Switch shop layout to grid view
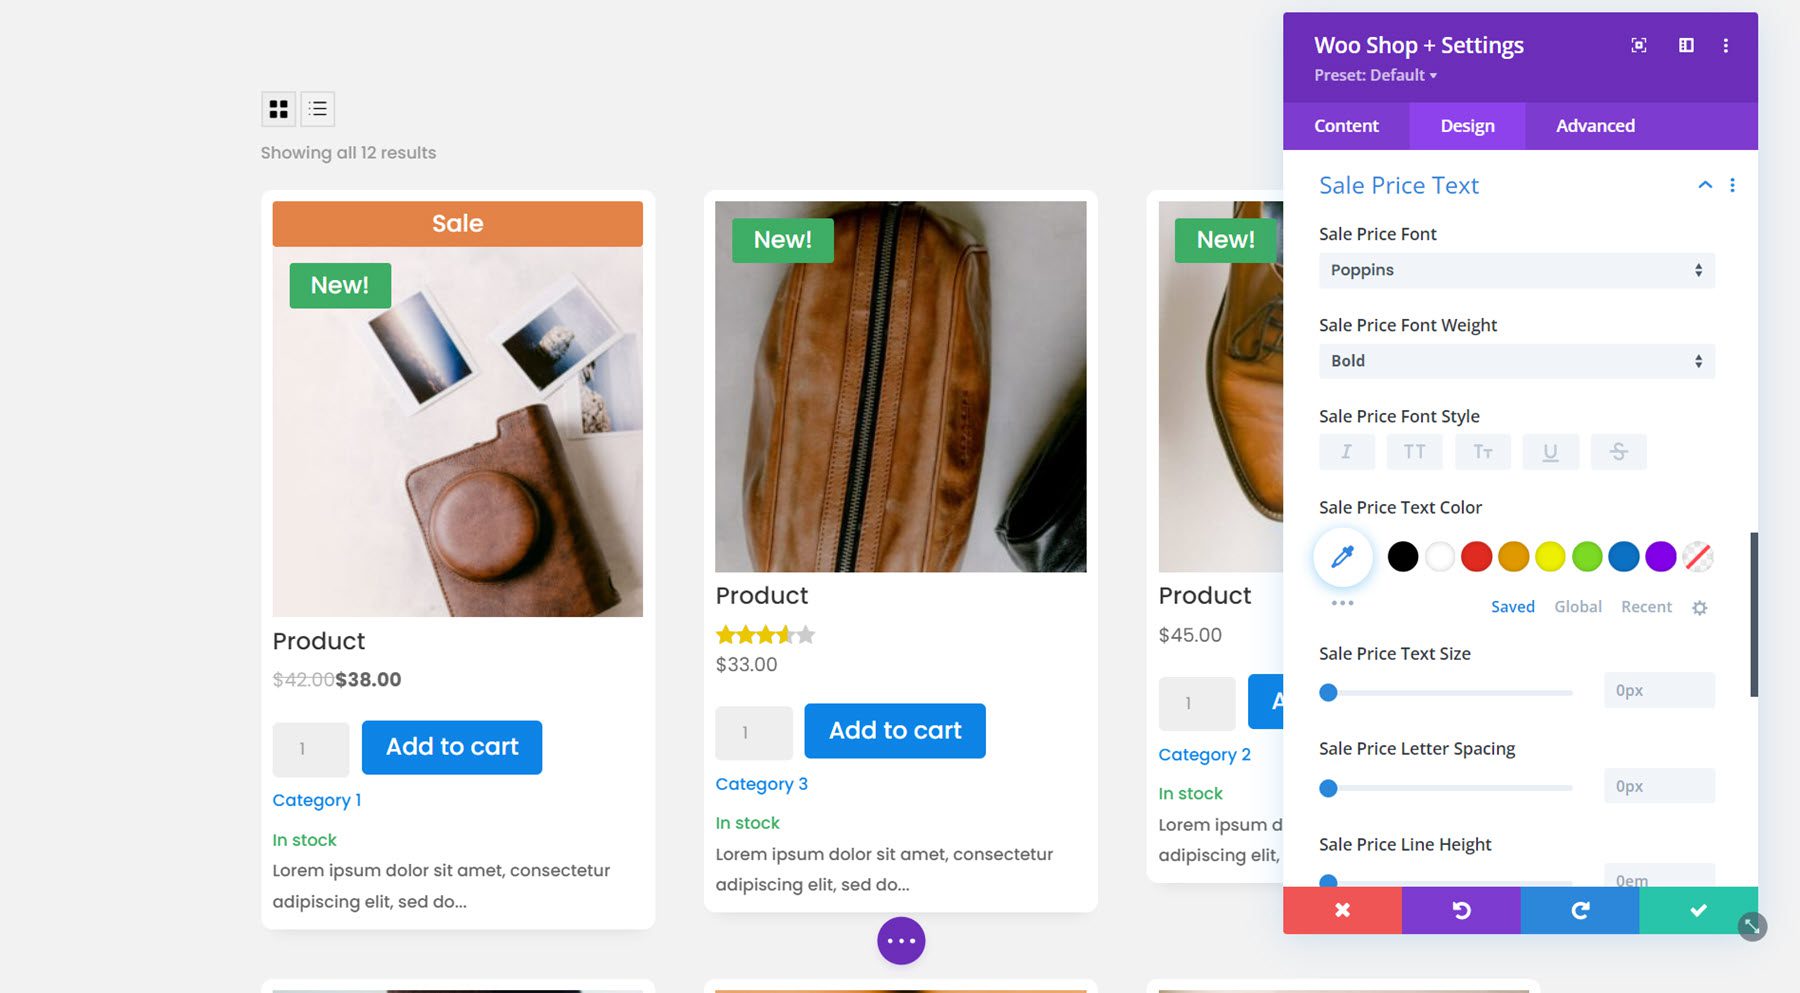The height and width of the screenshot is (993, 1800). point(279,108)
